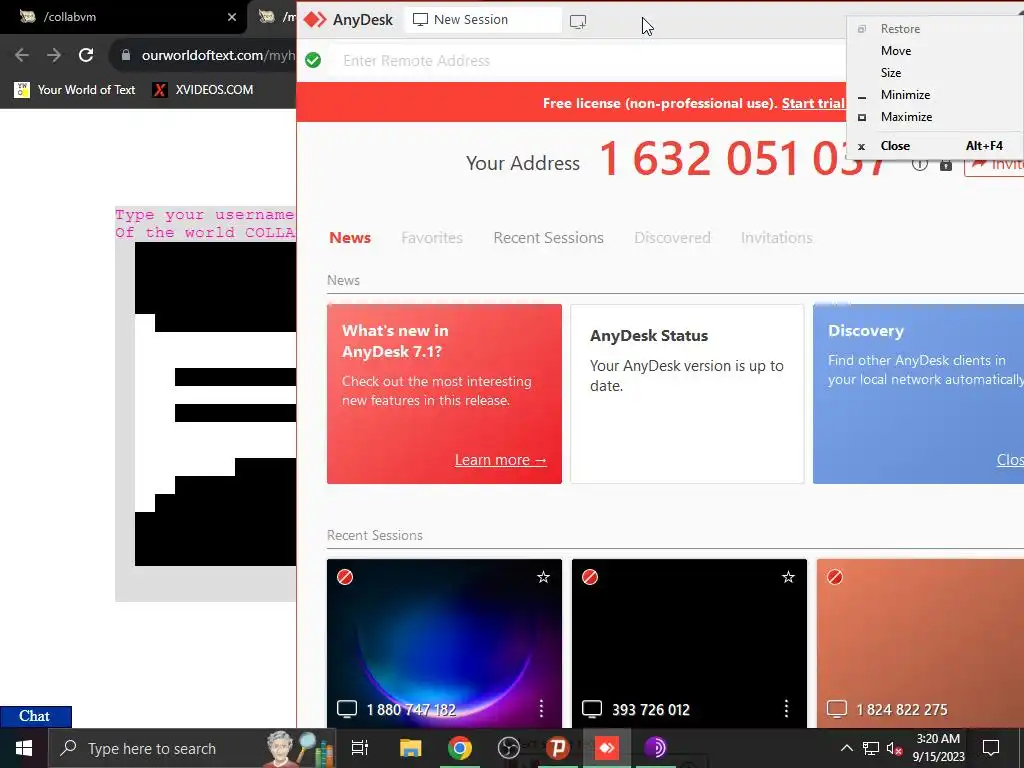Open the Your World of Text bookmark
This screenshot has height=768, width=1024.
pos(74,89)
